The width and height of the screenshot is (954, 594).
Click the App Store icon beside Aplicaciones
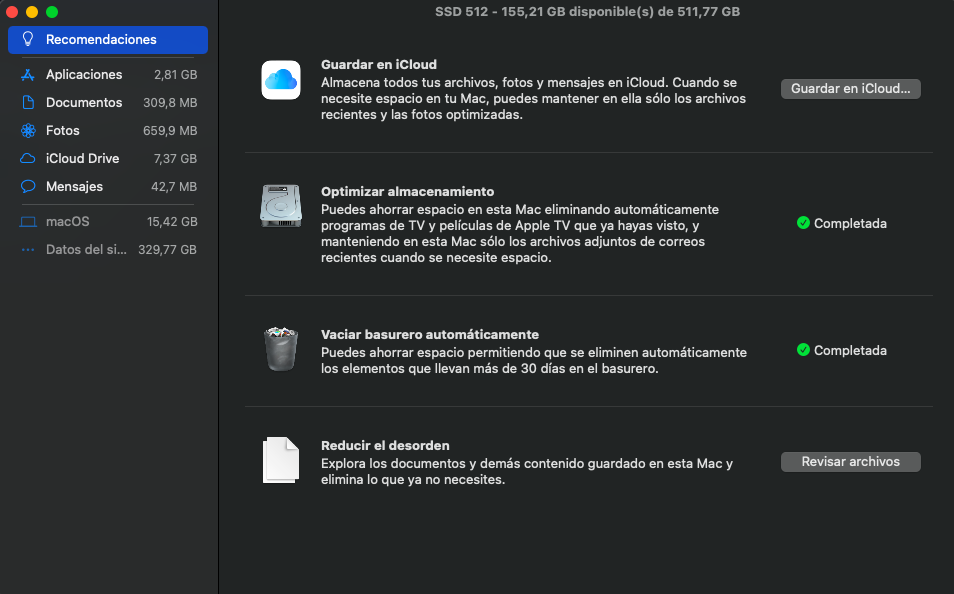(28, 74)
